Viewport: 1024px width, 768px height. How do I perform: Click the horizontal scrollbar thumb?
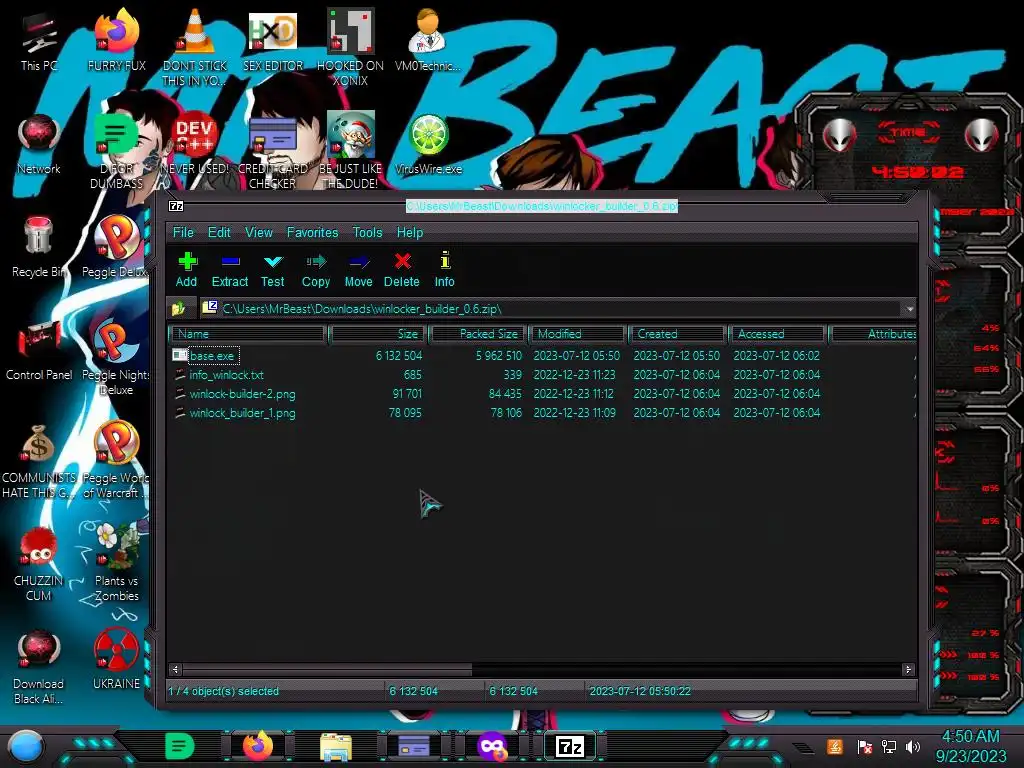[327, 669]
